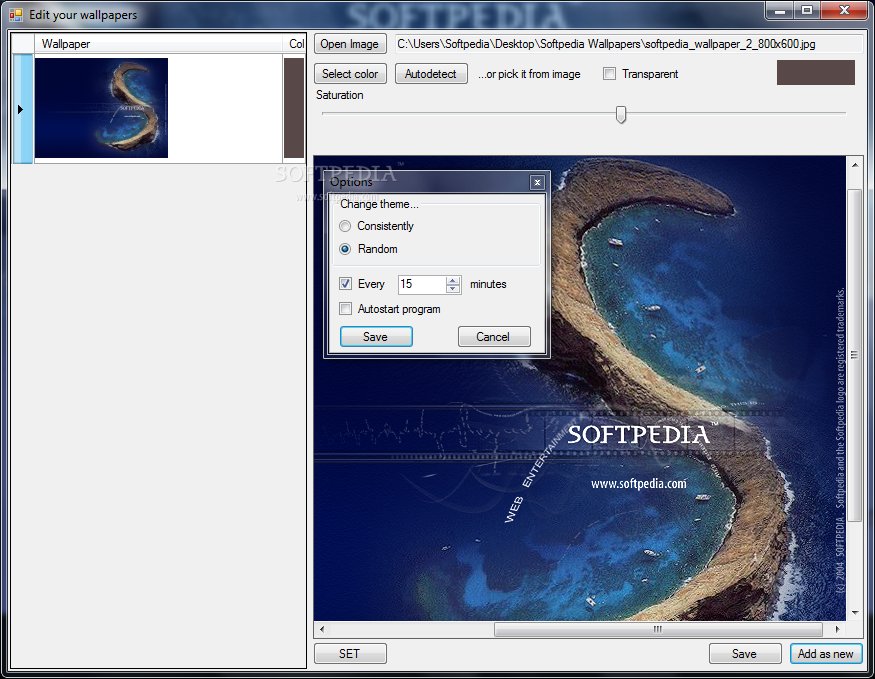
Task: Click the image file path field
Action: 628,44
